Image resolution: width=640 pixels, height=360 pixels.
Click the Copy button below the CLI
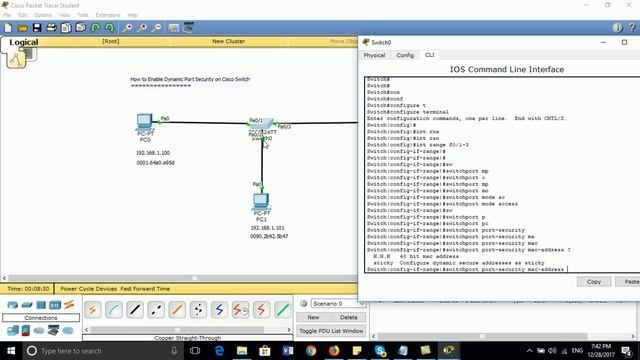594,282
